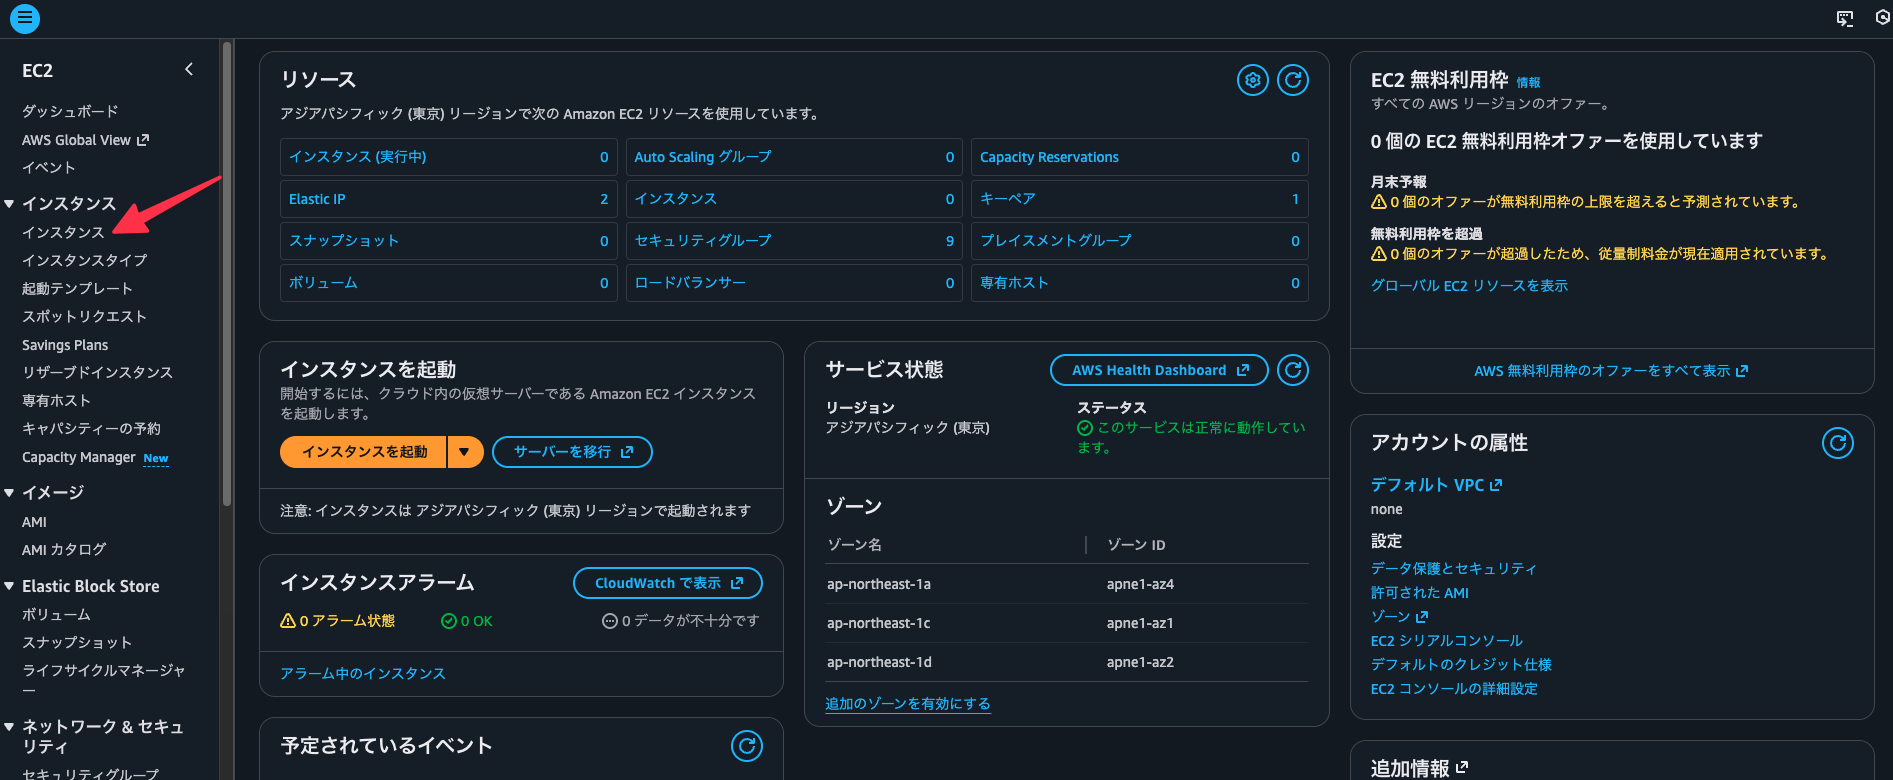Open リザーブドインスタンス in sidebar
Image resolution: width=1893 pixels, height=780 pixels.
click(97, 372)
